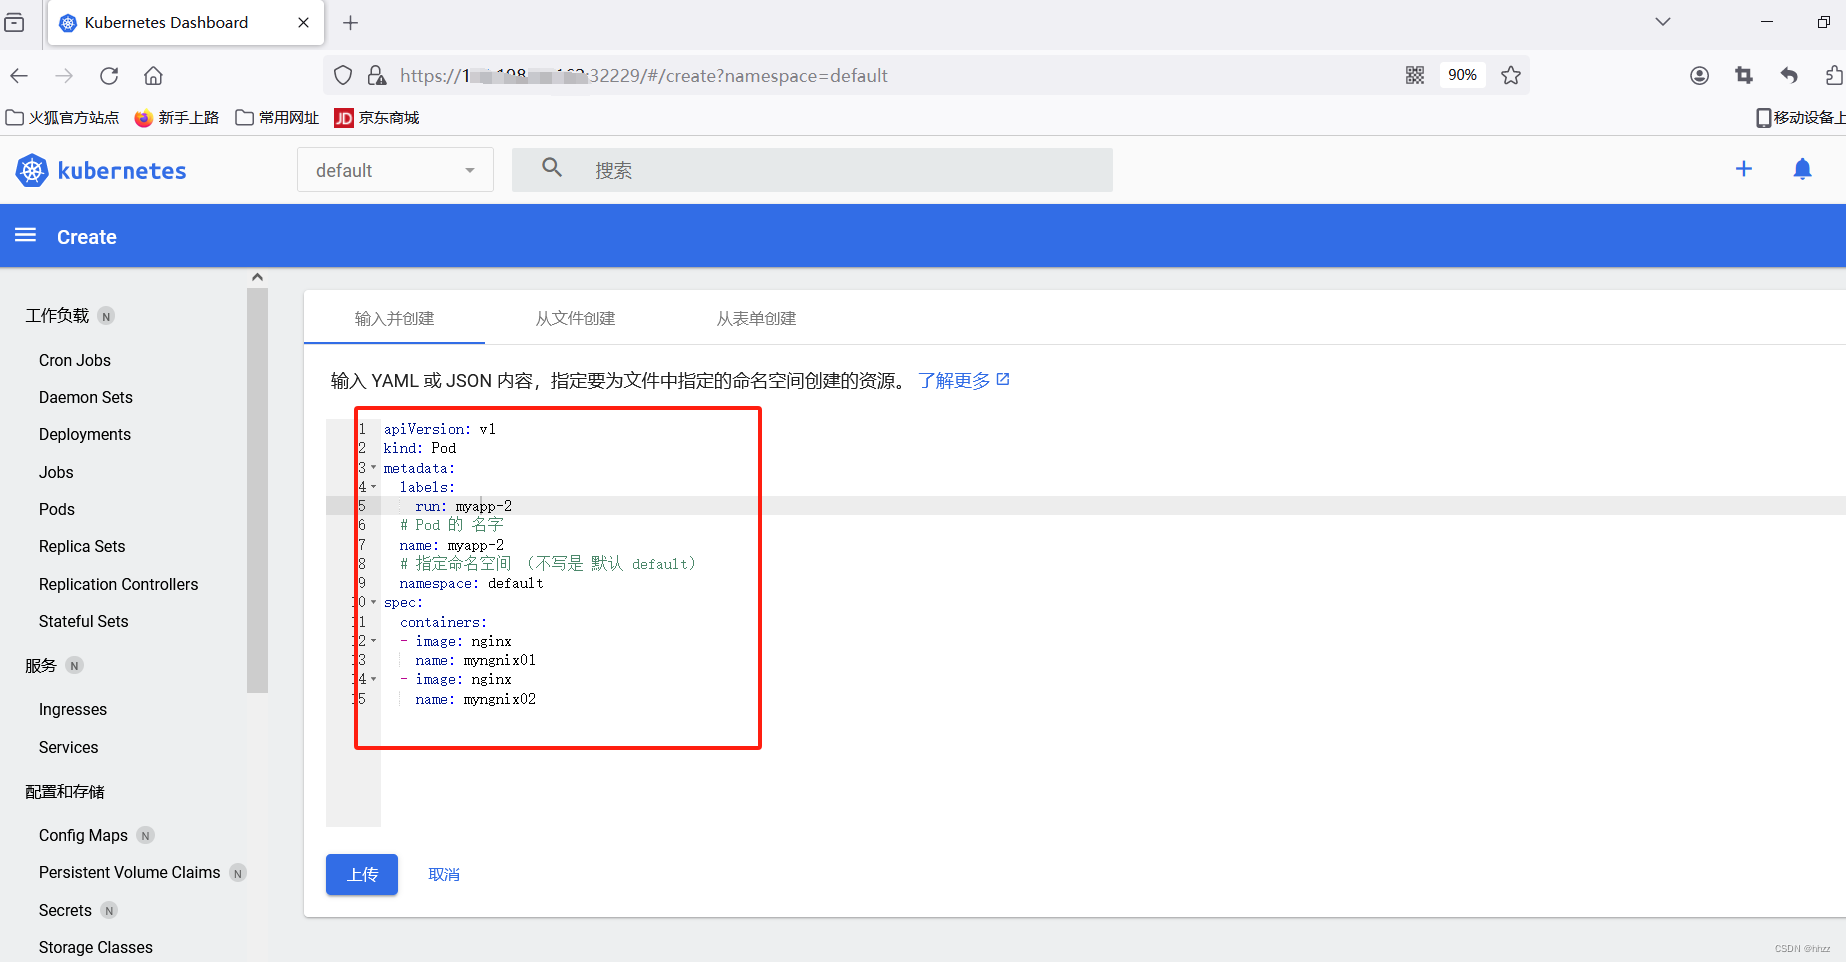Click the lock site security icon

click(x=377, y=76)
